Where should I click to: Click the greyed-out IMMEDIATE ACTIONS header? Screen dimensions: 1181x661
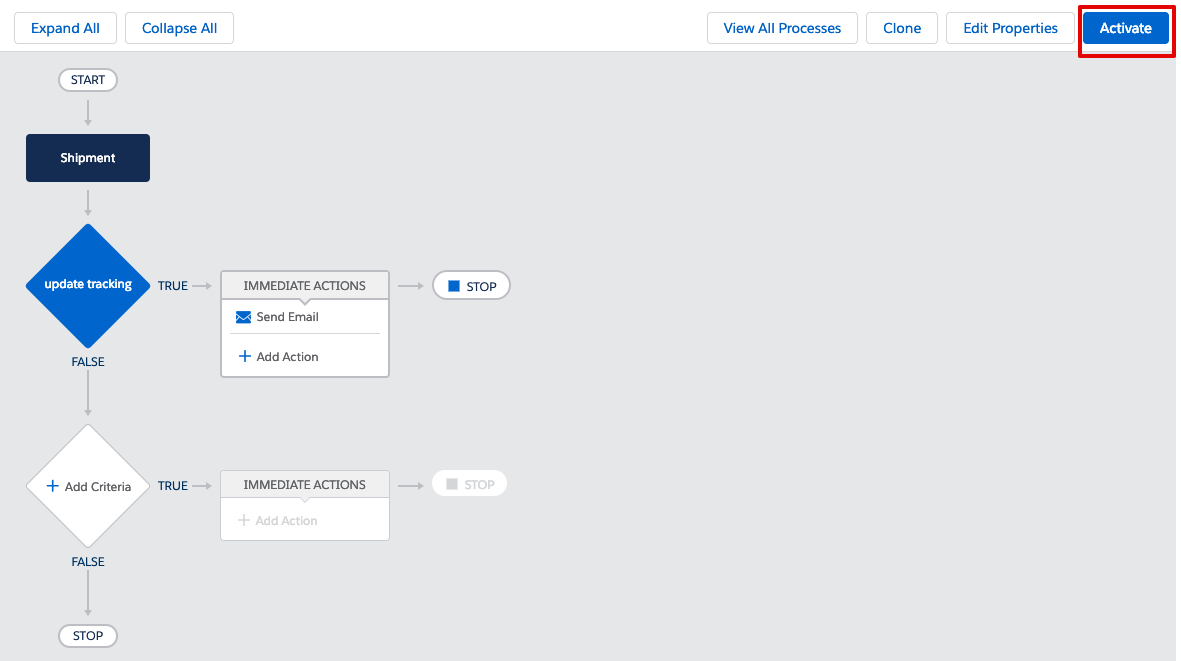pos(304,485)
